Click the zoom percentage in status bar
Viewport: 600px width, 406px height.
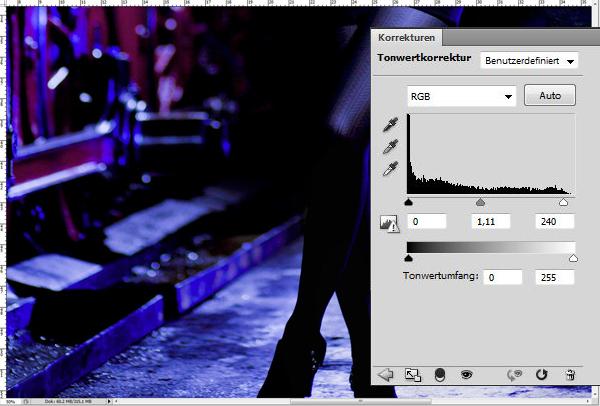click(10, 402)
